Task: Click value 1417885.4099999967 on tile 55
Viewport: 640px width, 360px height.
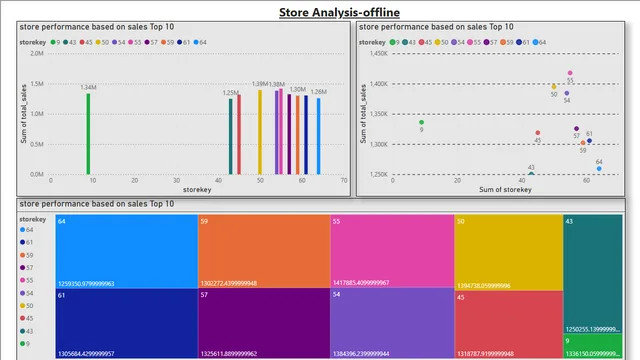Action: click(x=361, y=282)
